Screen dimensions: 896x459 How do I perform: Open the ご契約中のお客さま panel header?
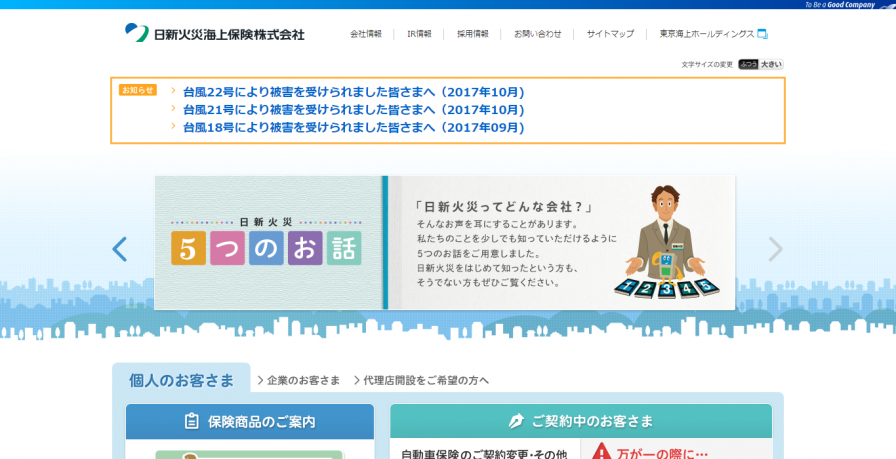(581, 422)
